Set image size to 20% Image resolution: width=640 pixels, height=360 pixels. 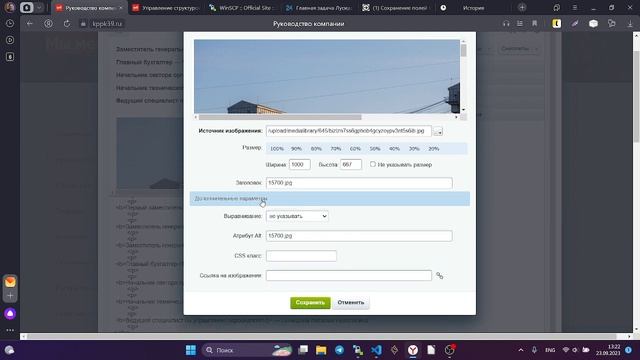(x=433, y=149)
